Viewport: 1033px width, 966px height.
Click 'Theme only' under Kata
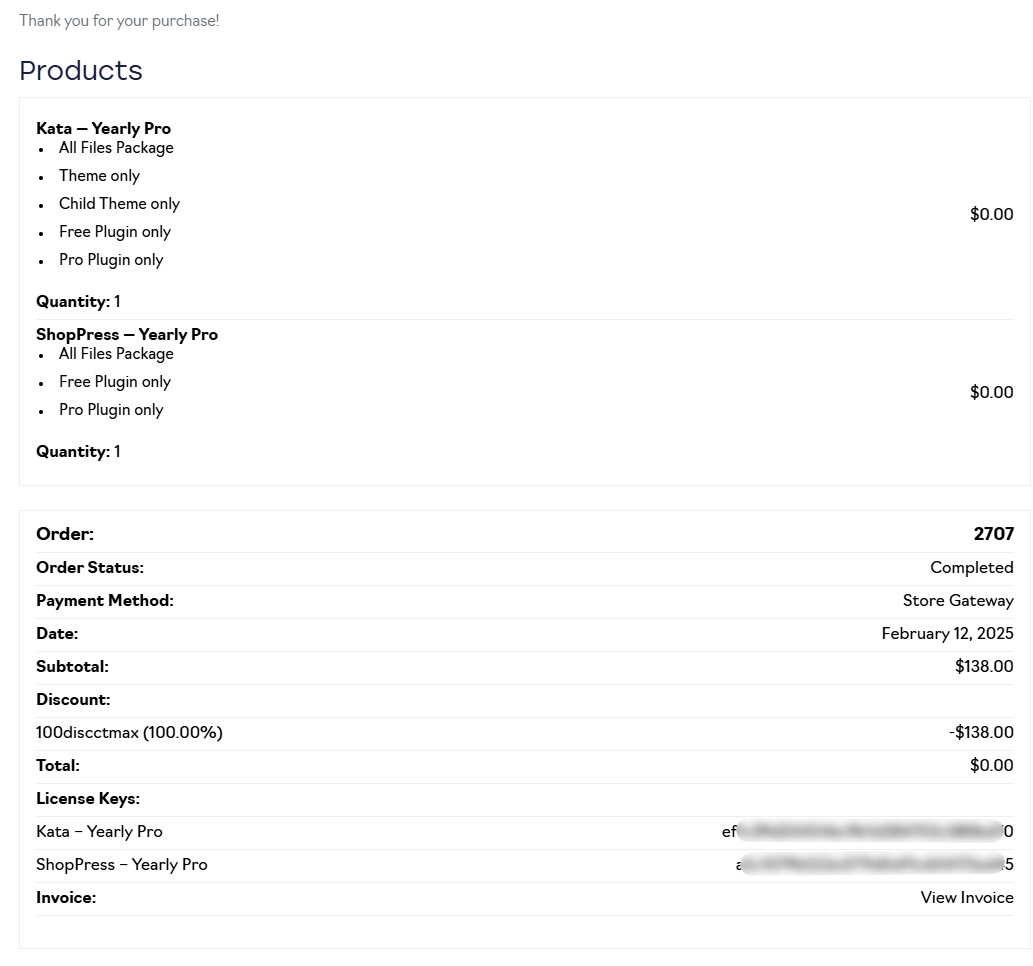coord(99,176)
